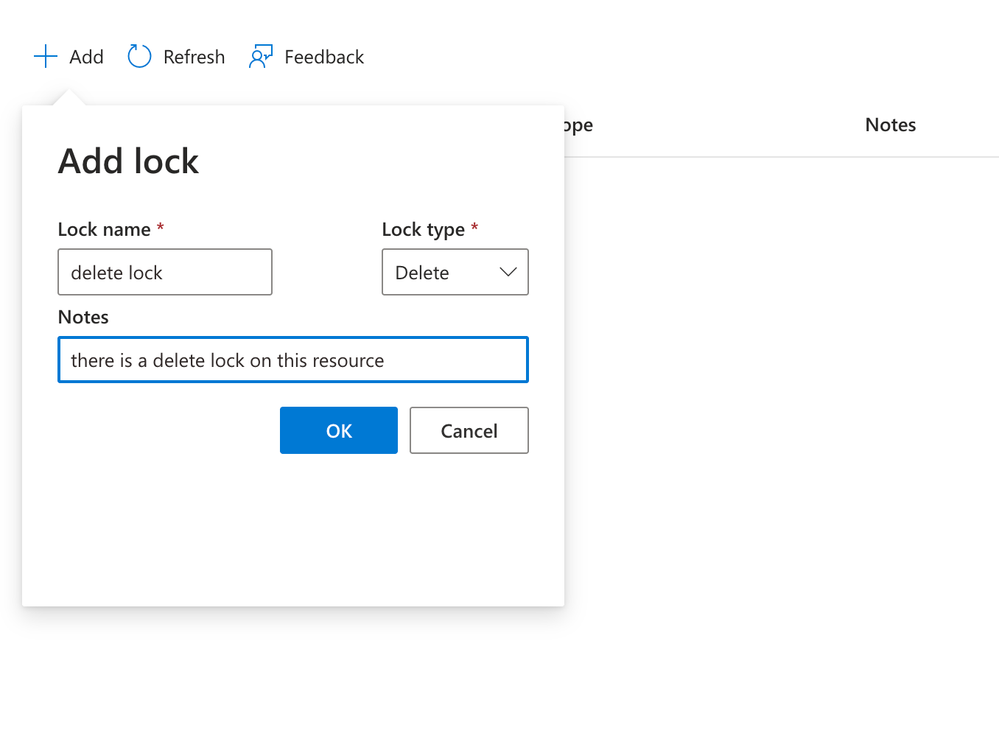Click the Lock name input field

point(165,273)
